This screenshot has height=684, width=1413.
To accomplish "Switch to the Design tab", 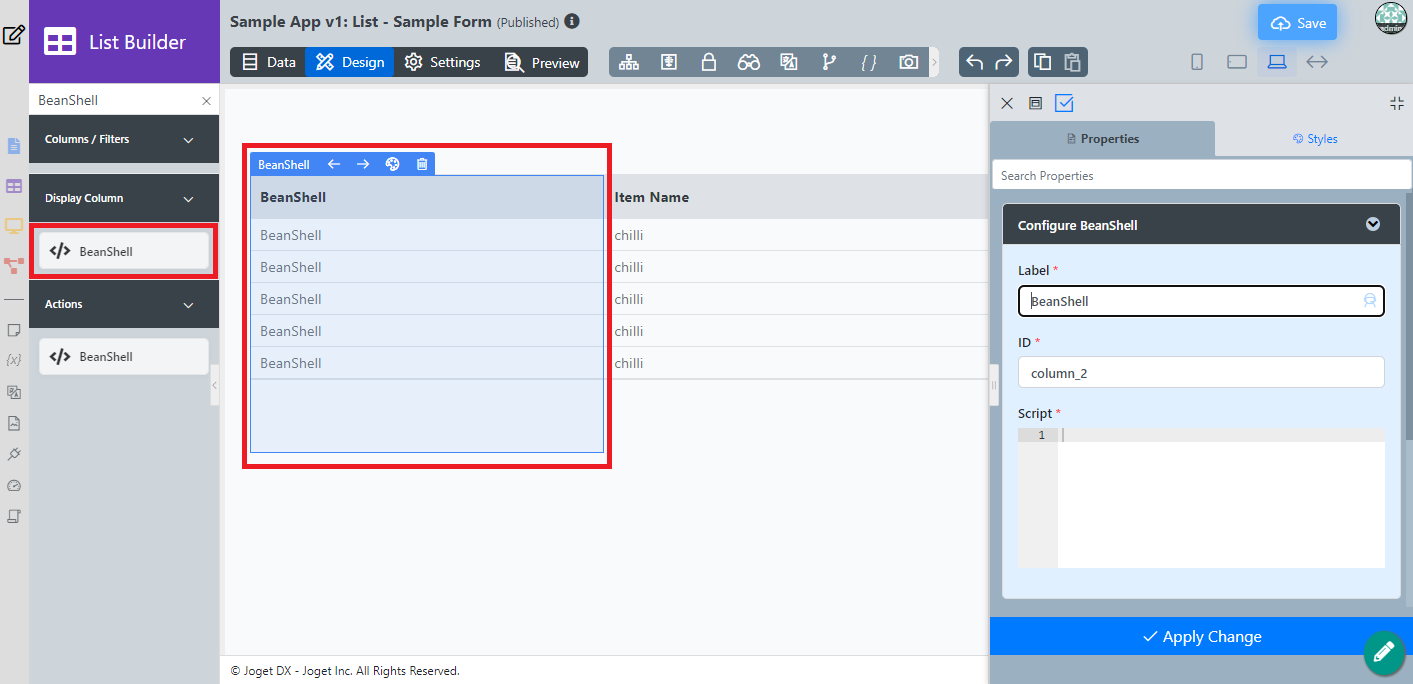I will pos(350,62).
